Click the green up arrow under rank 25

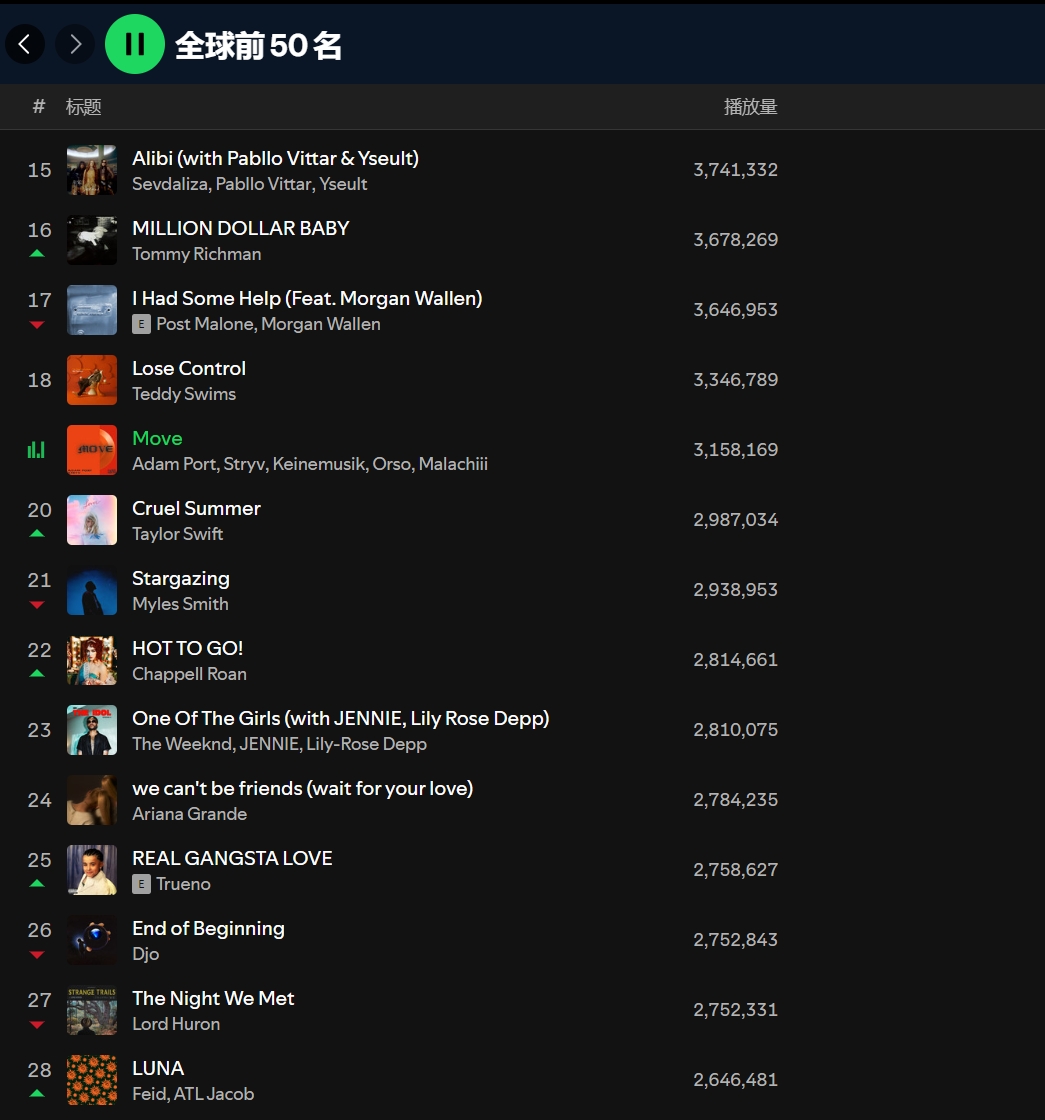[37, 884]
